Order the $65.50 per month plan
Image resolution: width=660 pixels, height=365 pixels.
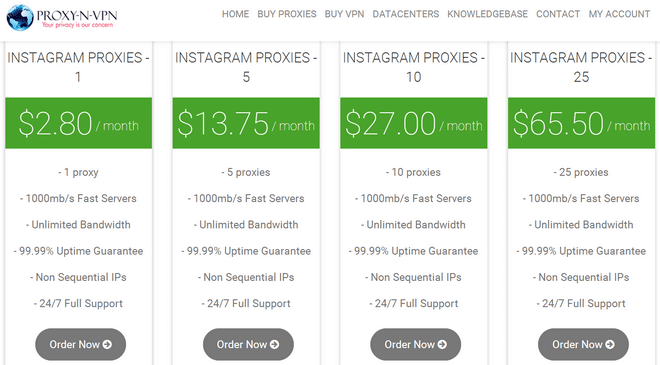coord(583,344)
